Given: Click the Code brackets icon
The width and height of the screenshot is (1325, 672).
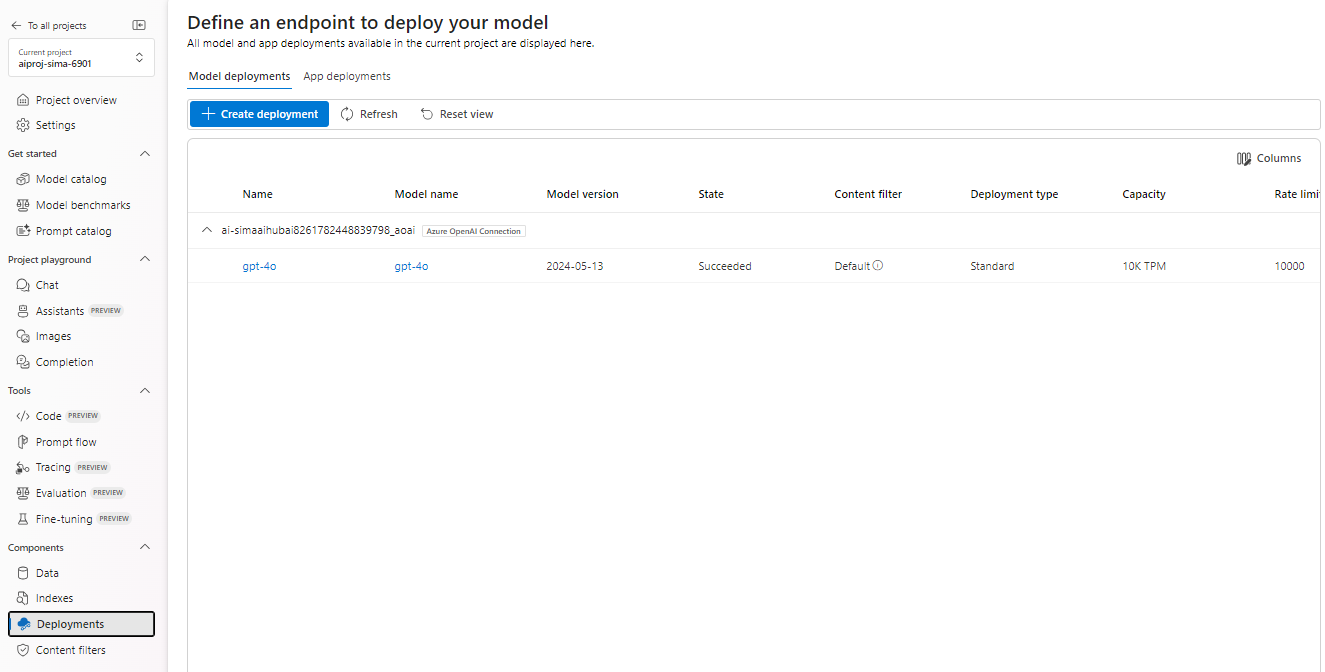Looking at the screenshot, I should tap(23, 416).
